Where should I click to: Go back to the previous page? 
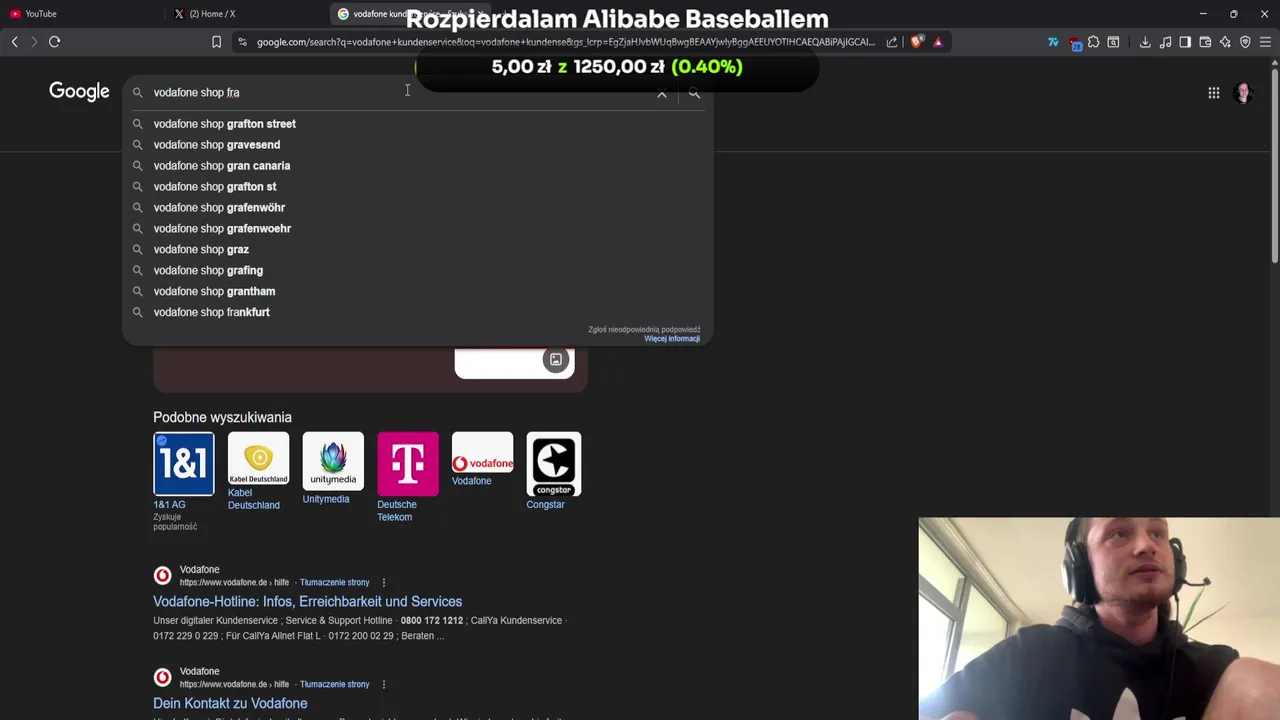[14, 42]
